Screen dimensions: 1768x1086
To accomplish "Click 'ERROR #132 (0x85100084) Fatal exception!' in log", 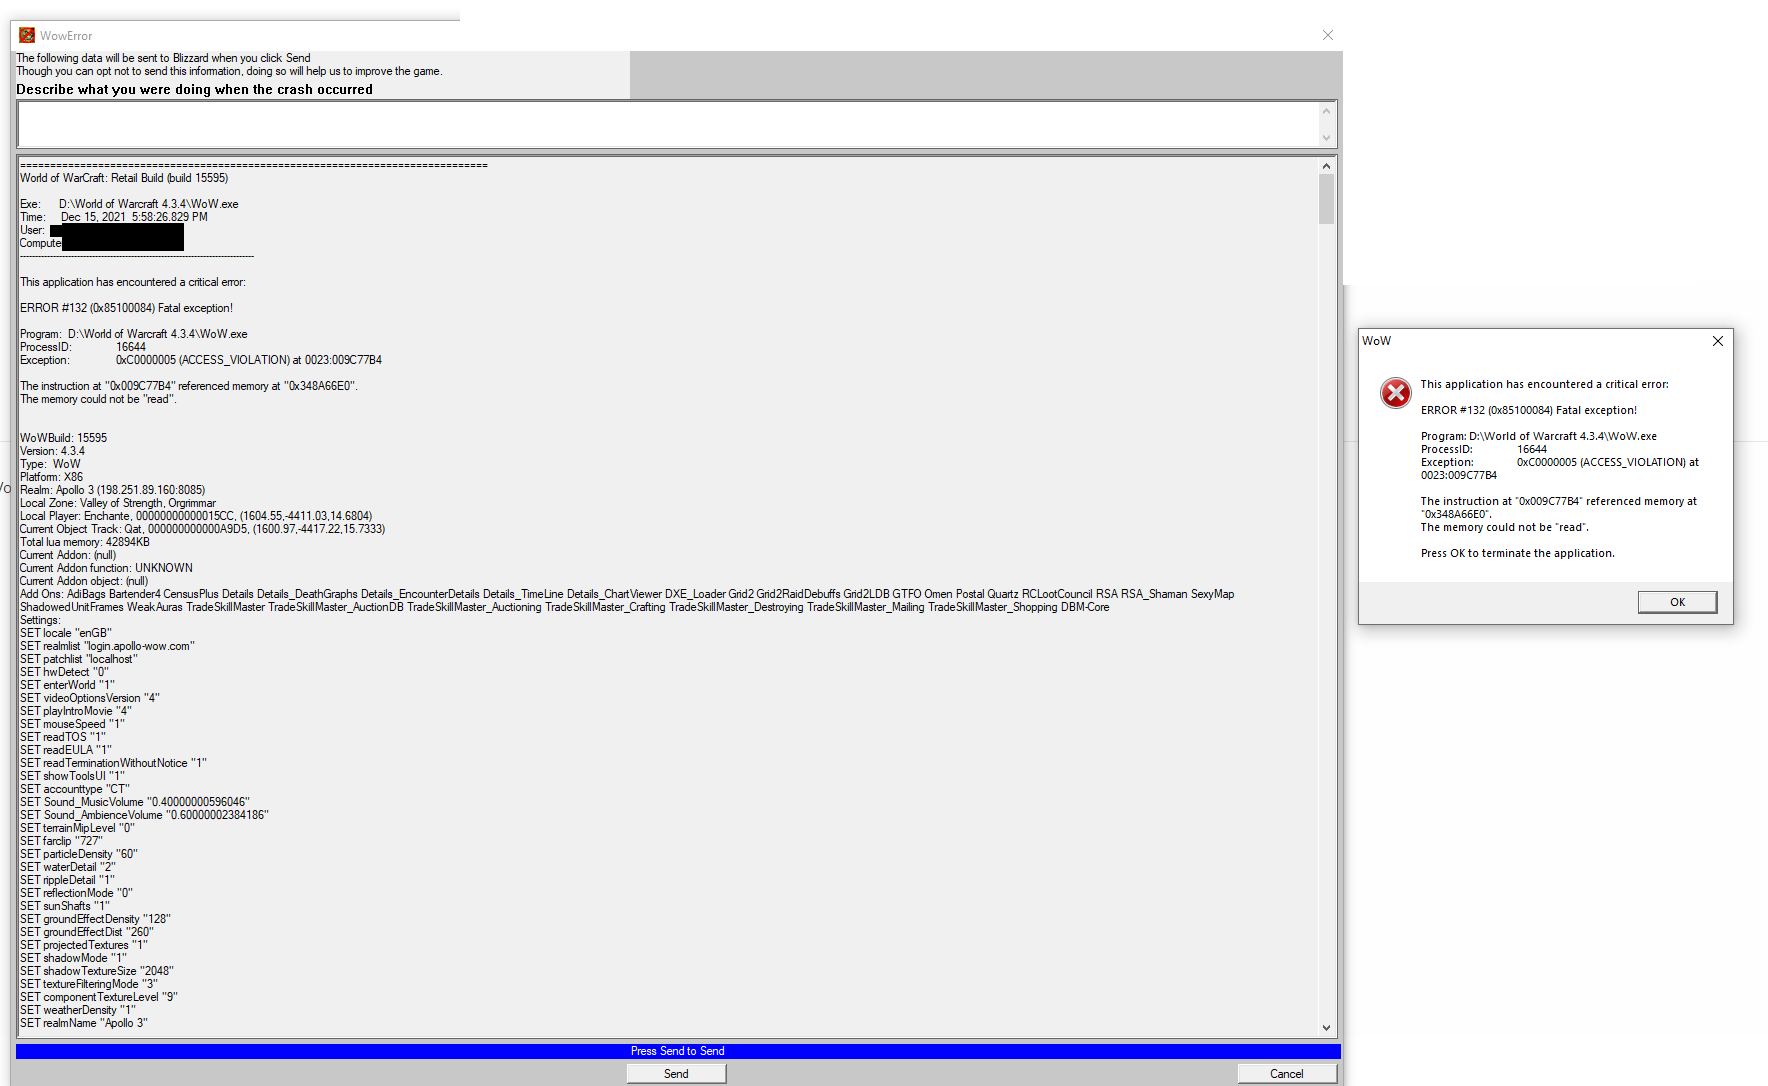I will pyautogui.click(x=126, y=308).
